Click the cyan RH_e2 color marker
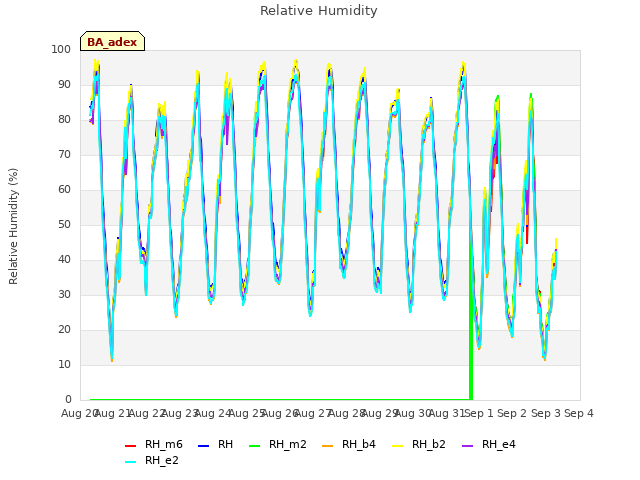Viewport: 640px width, 480px height. click(x=130, y=462)
